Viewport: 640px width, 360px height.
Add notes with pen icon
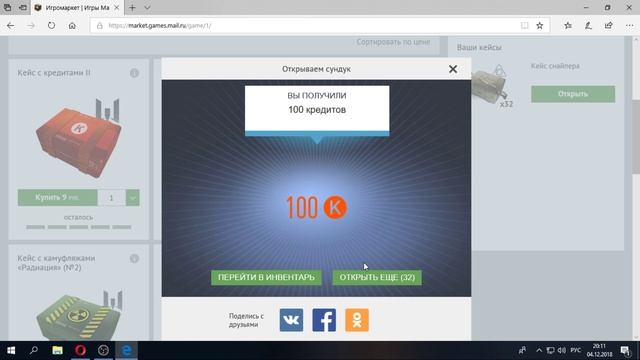click(x=588, y=26)
